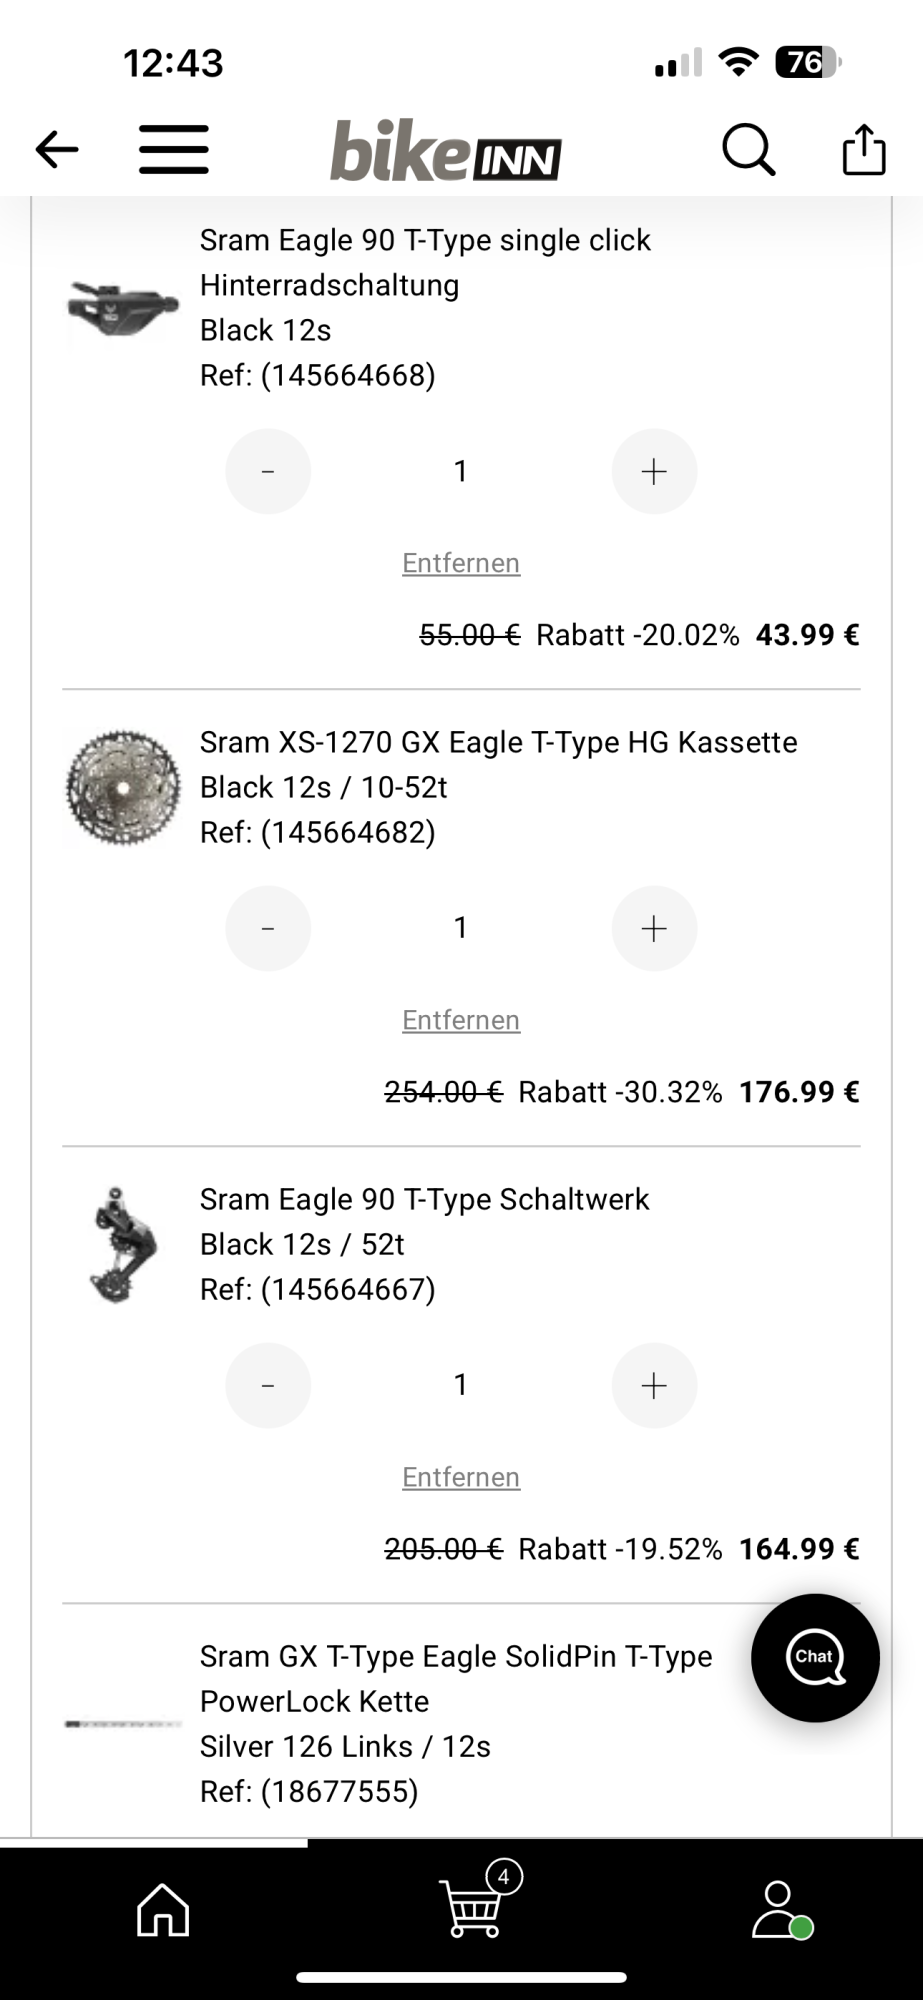Open the Eagle 90 Schaltwerk product image

tap(123, 1245)
